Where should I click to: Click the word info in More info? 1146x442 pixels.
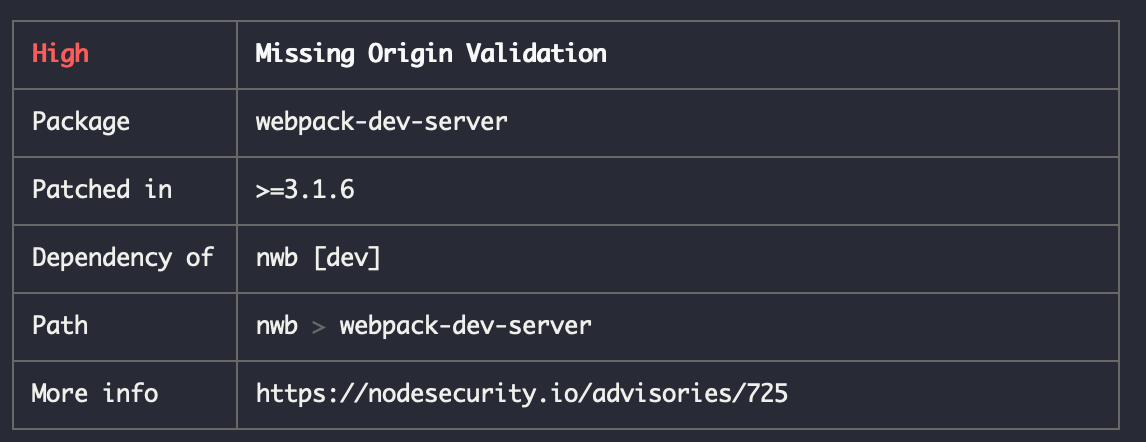pos(131,393)
